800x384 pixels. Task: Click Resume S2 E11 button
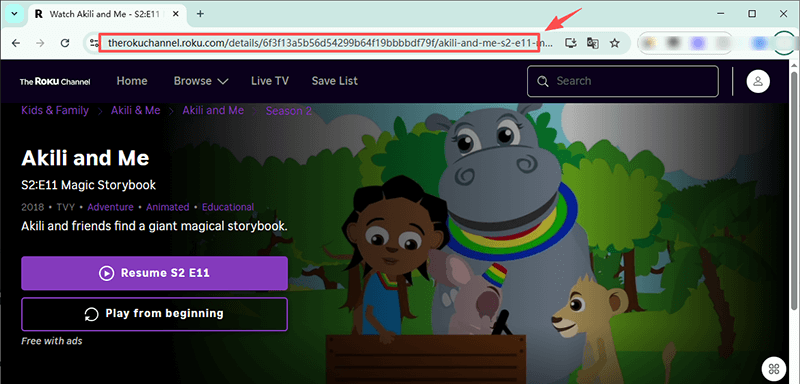tap(155, 273)
